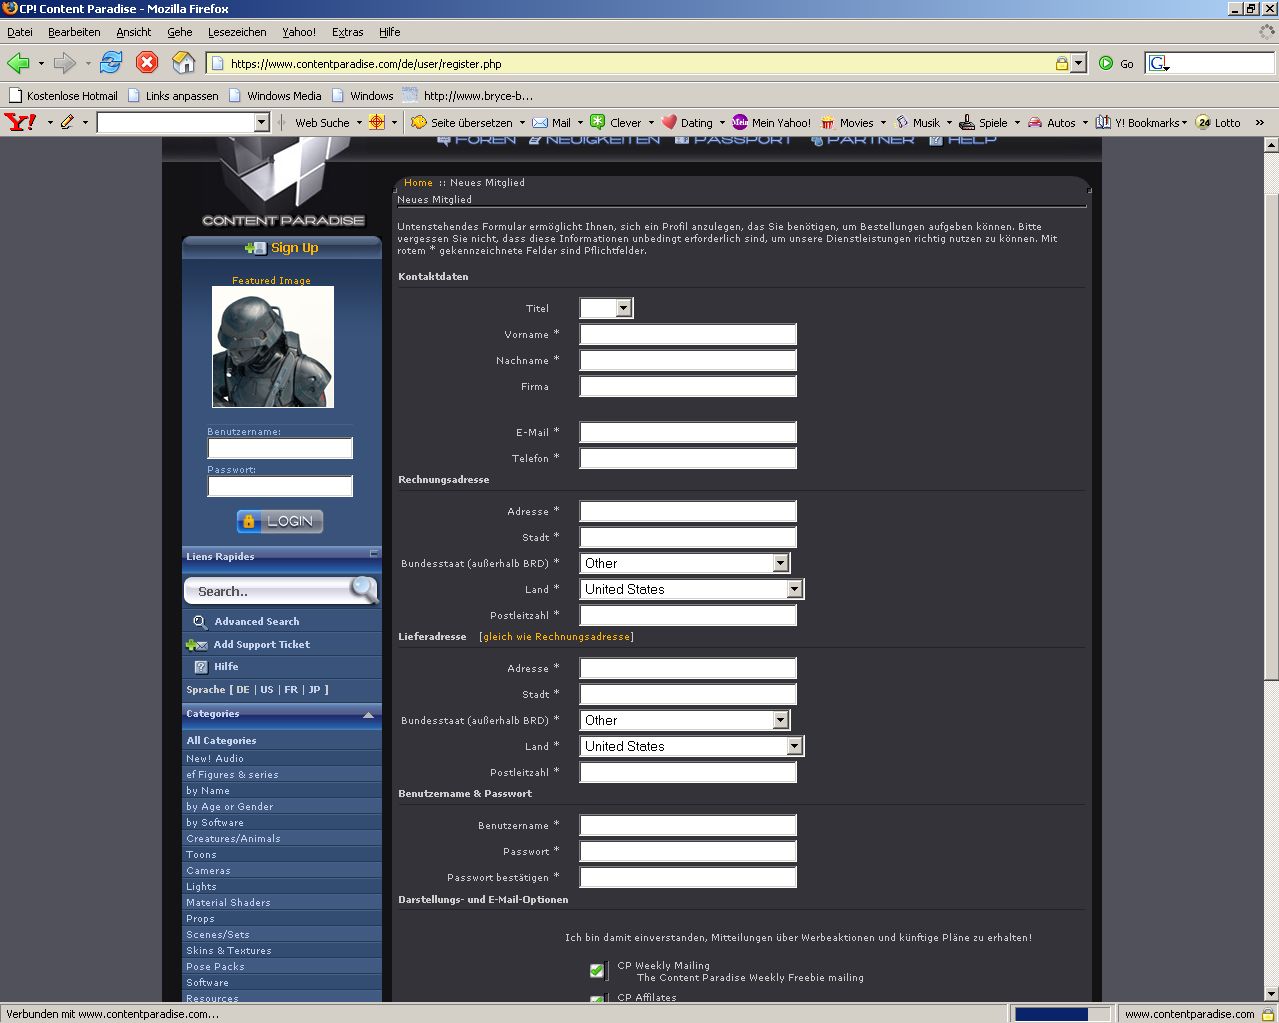The image size is (1279, 1023).
Task: Click the Yahoo! toolbar logo
Action: pos(20,122)
